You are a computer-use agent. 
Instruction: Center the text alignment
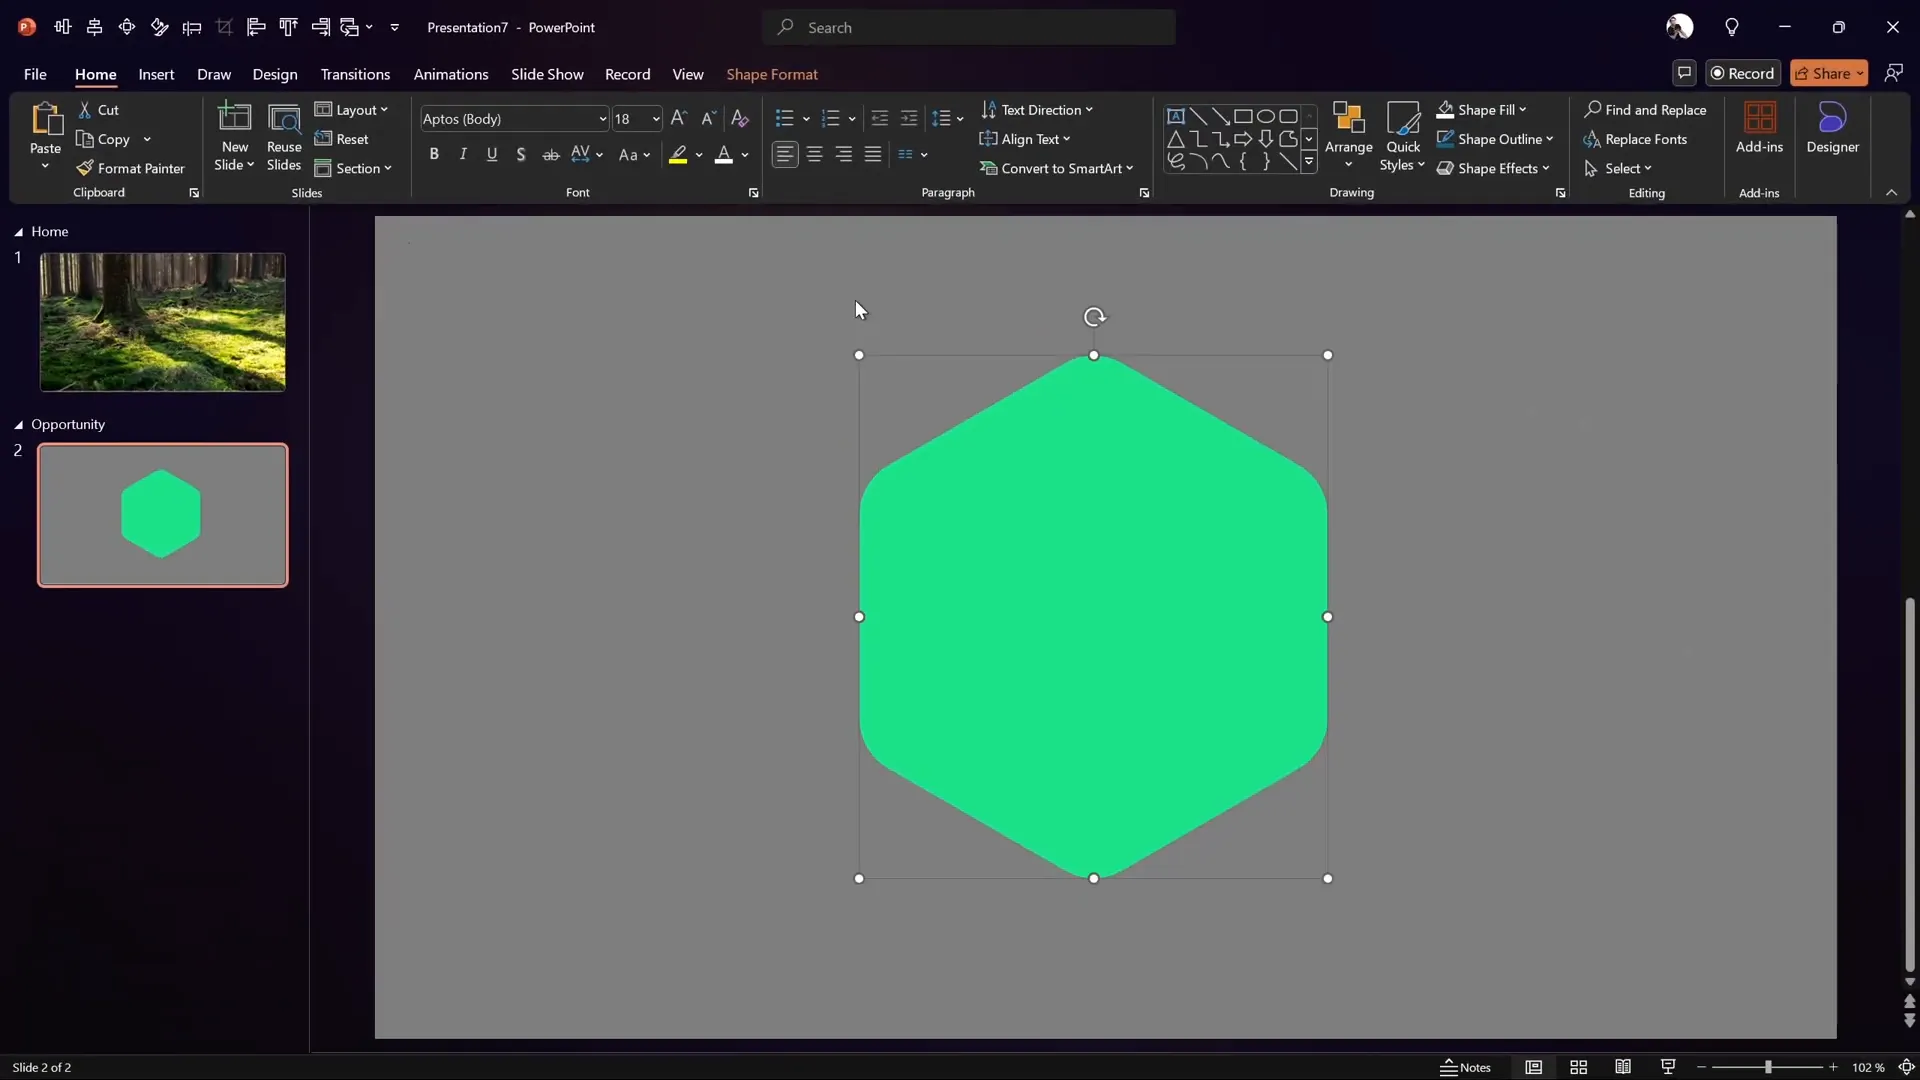pos(815,154)
